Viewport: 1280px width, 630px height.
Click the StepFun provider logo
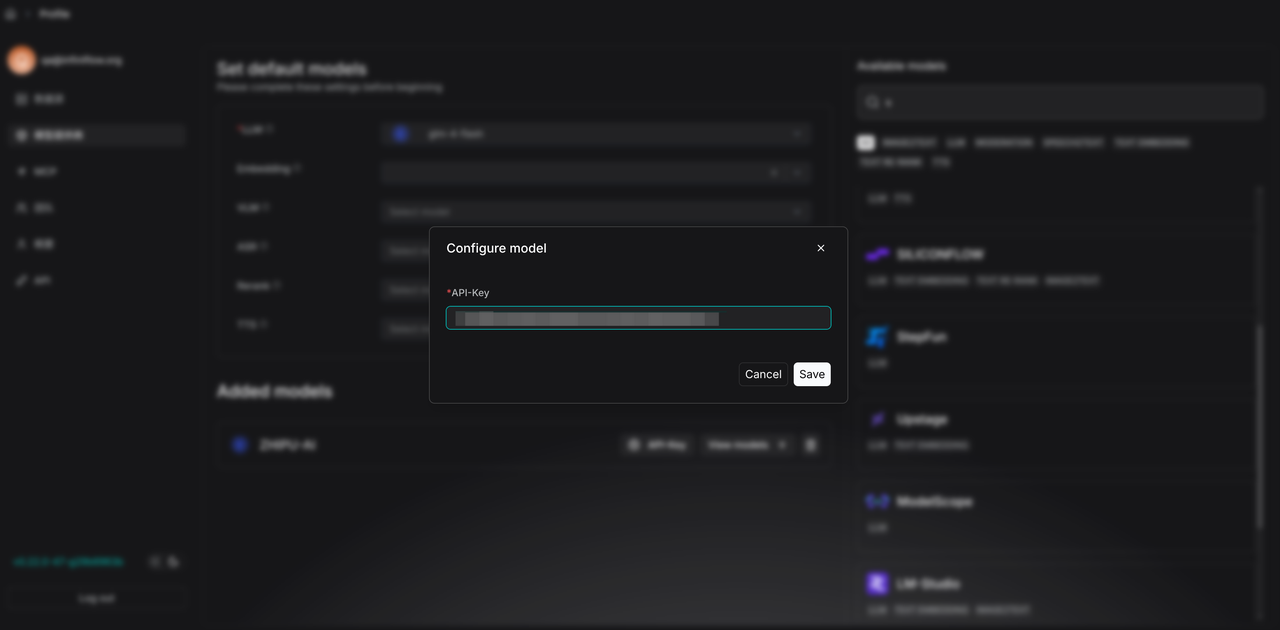(x=877, y=337)
